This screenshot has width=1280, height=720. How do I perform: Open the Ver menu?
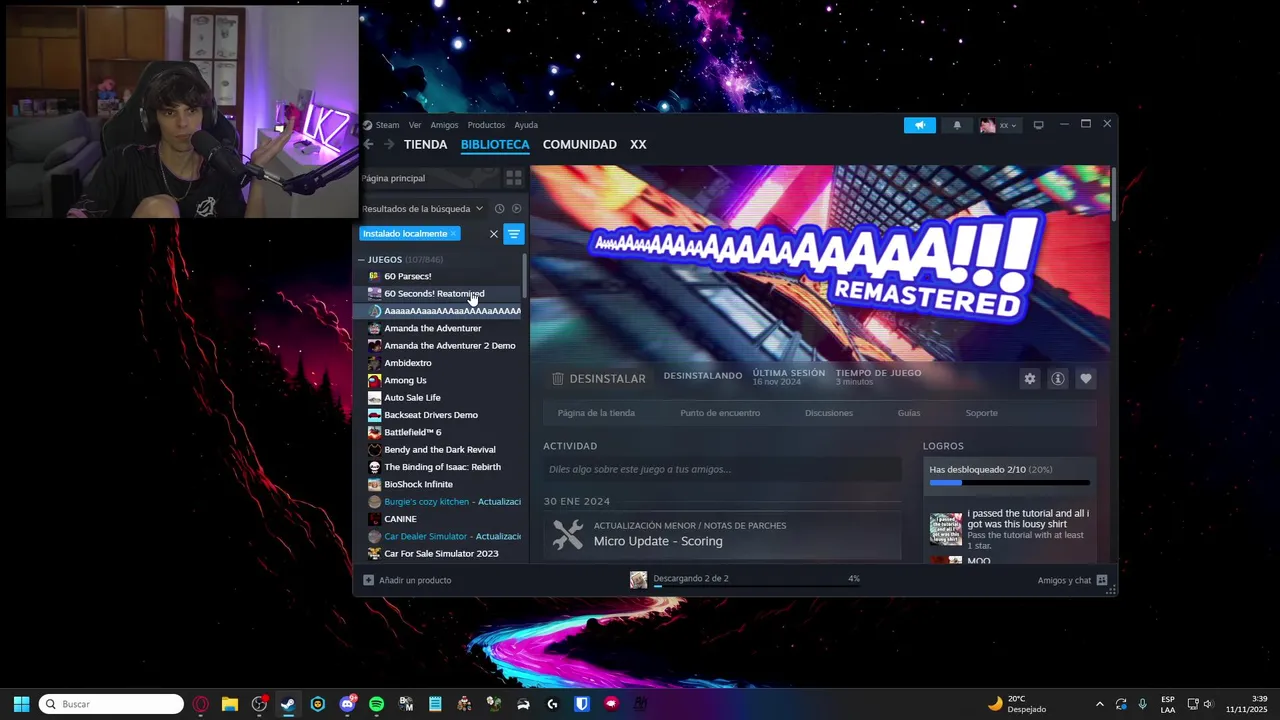415,125
